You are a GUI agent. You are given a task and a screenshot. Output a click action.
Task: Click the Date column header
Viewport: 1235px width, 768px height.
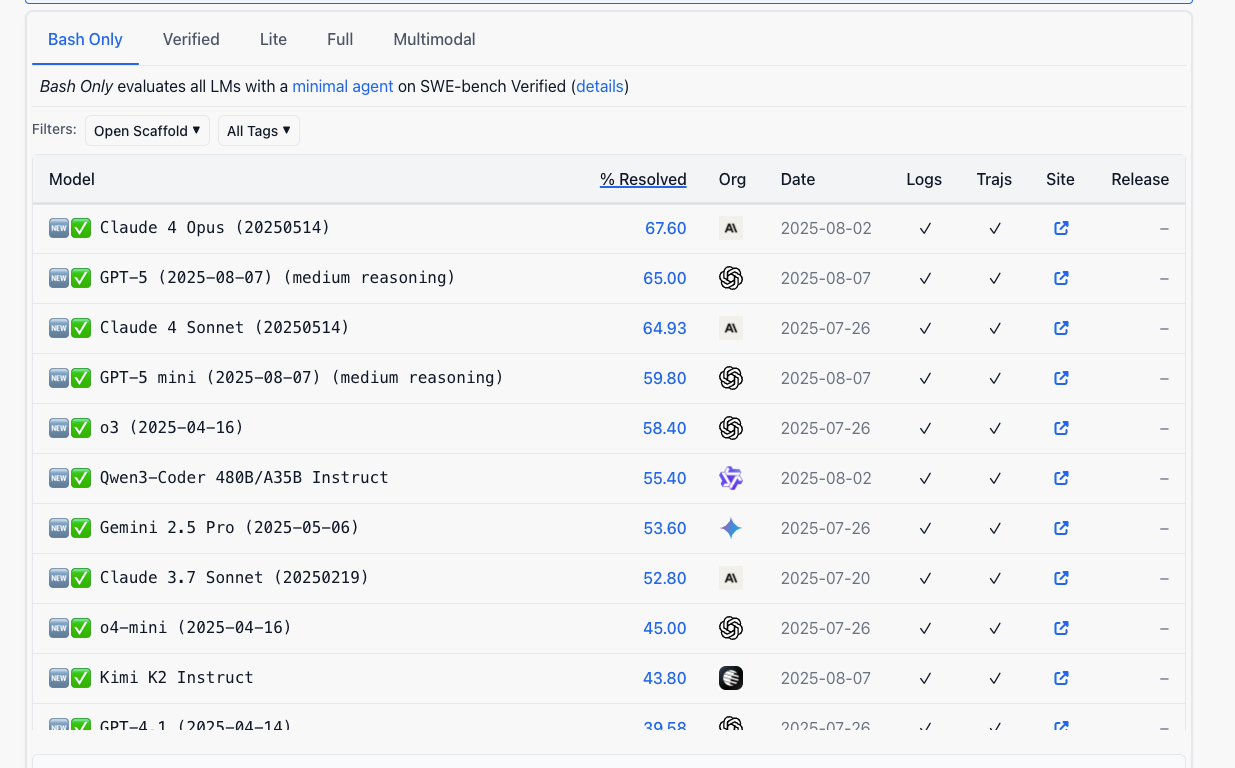[x=798, y=180]
